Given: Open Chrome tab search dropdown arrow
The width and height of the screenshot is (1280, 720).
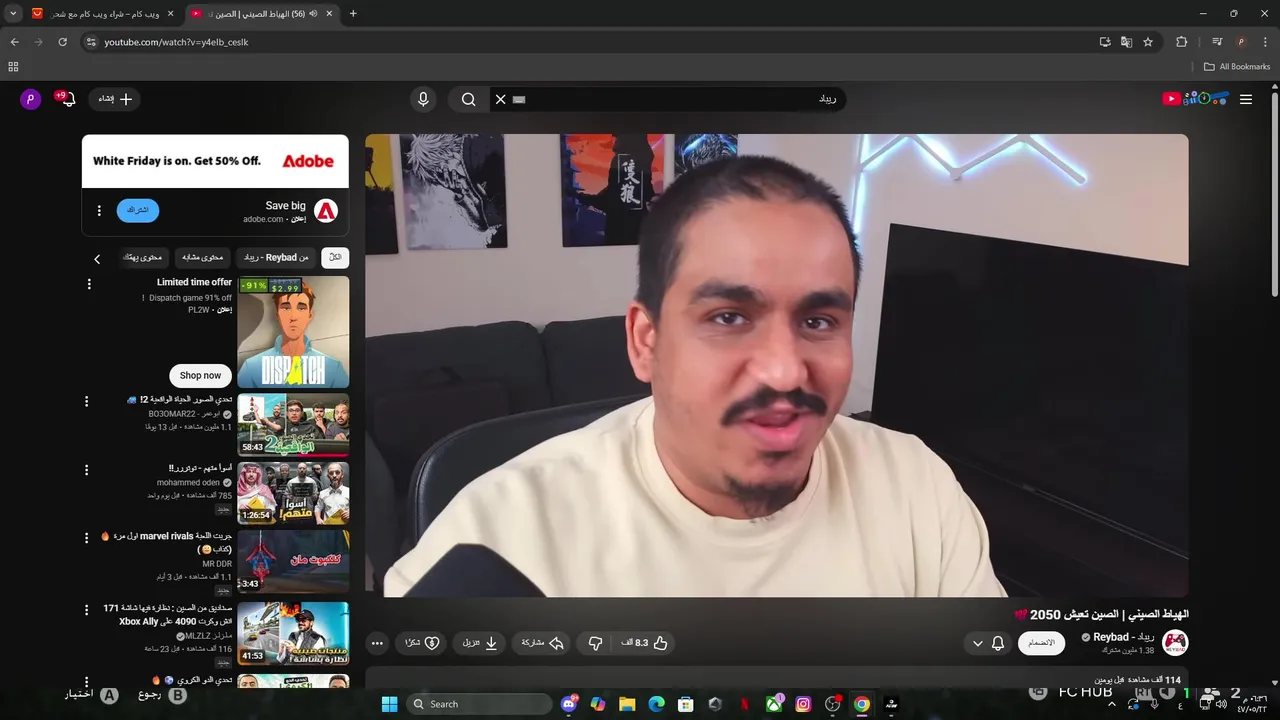Looking at the screenshot, I should point(13,14).
